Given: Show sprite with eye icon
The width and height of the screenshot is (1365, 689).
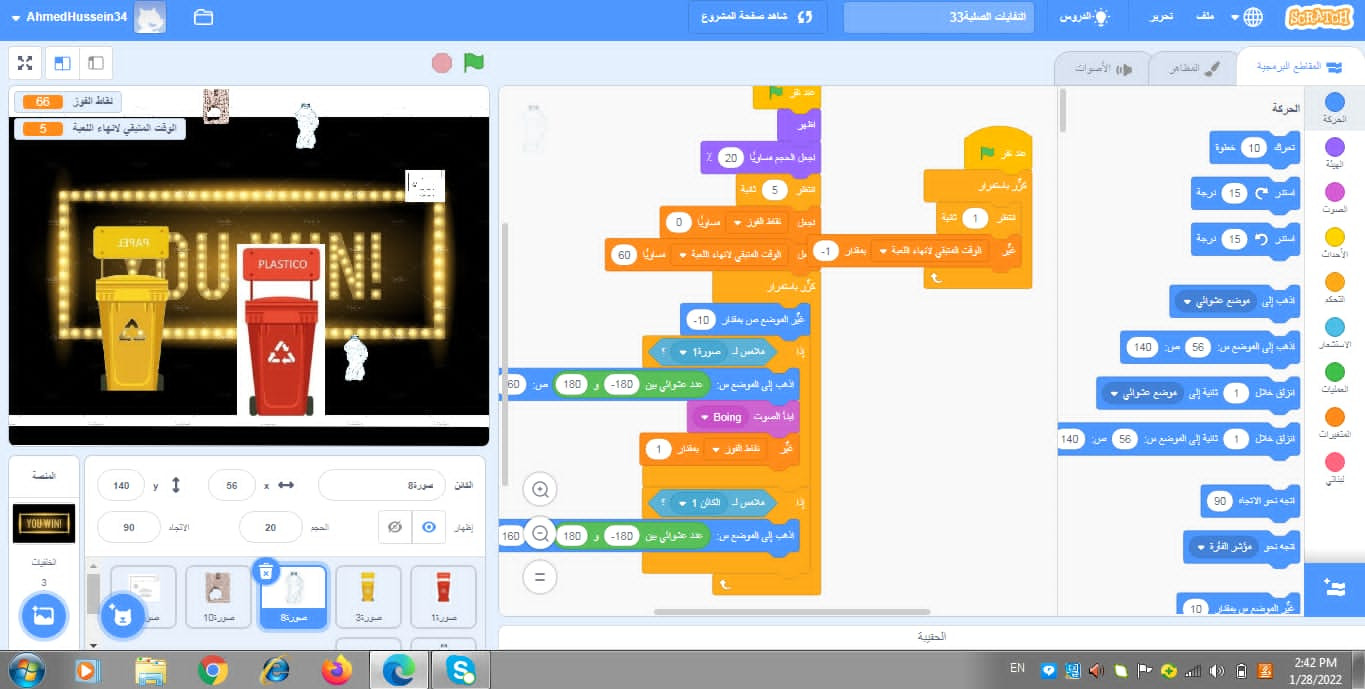Looking at the screenshot, I should (x=429, y=527).
